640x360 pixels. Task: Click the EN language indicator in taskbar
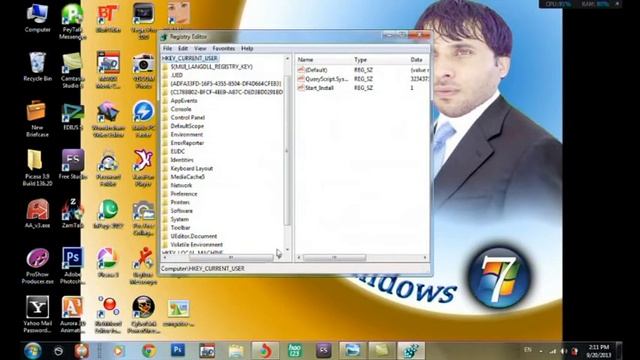pos(527,350)
